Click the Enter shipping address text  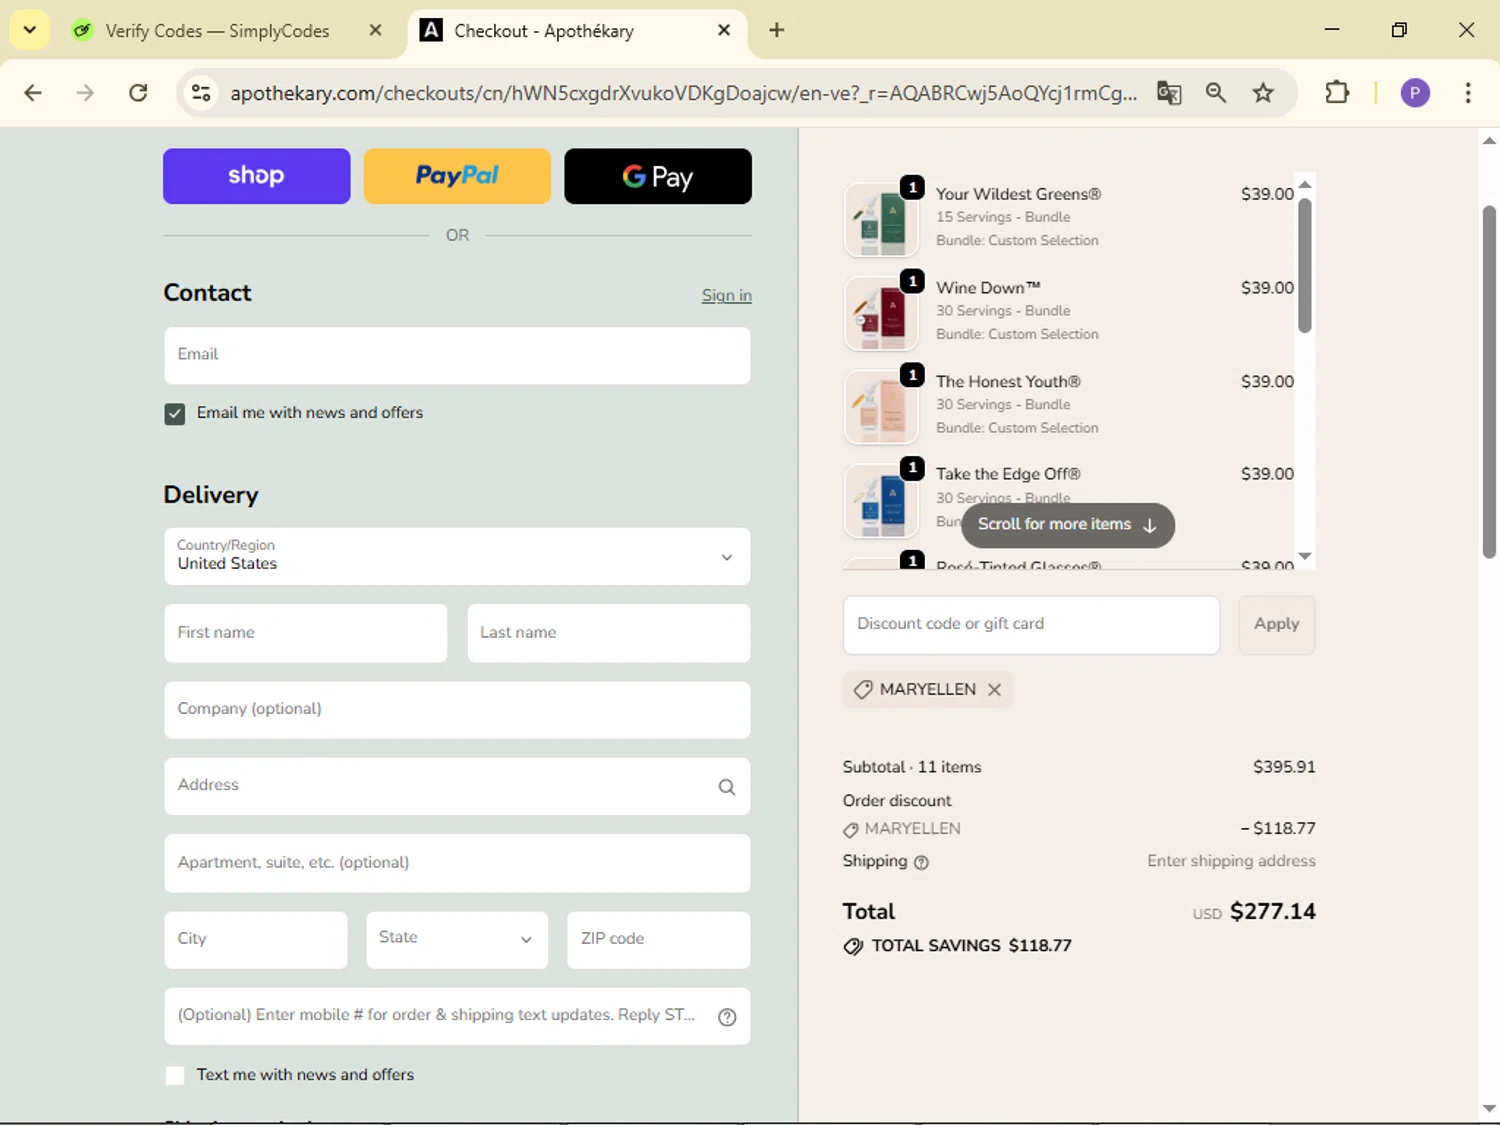1231,861
